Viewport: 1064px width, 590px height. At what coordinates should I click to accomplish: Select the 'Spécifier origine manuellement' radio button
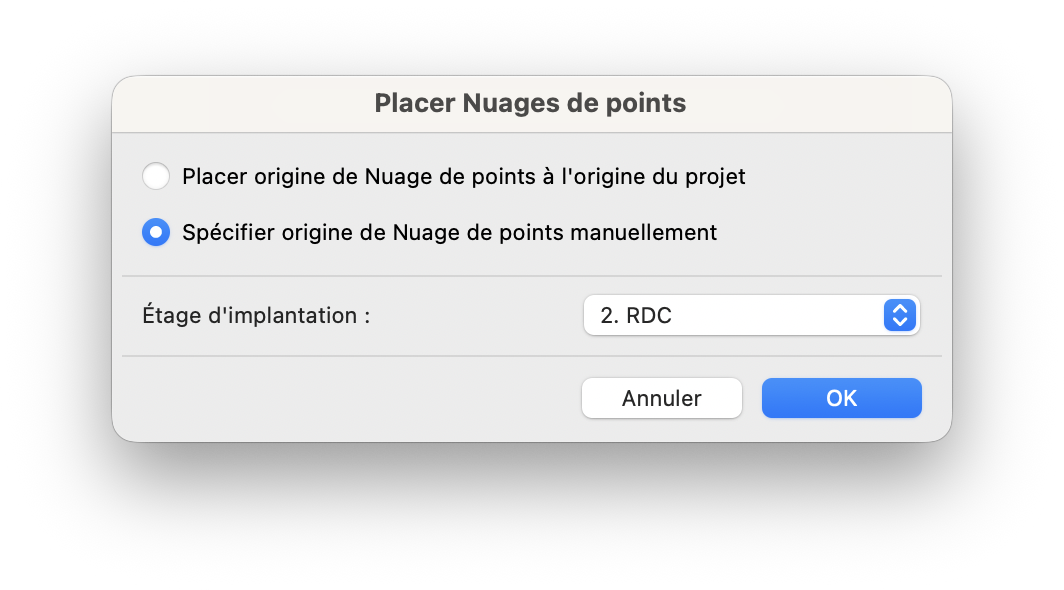[156, 232]
